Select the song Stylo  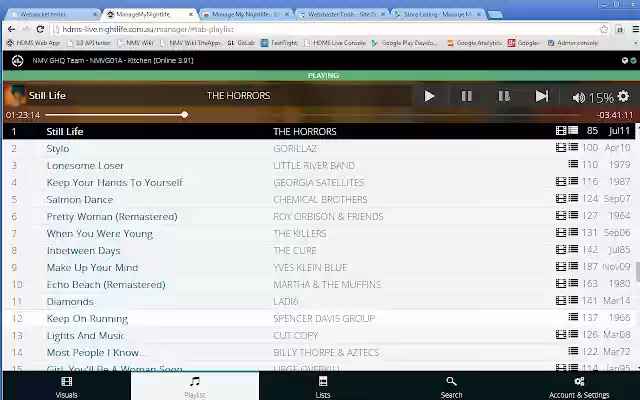pos(58,149)
